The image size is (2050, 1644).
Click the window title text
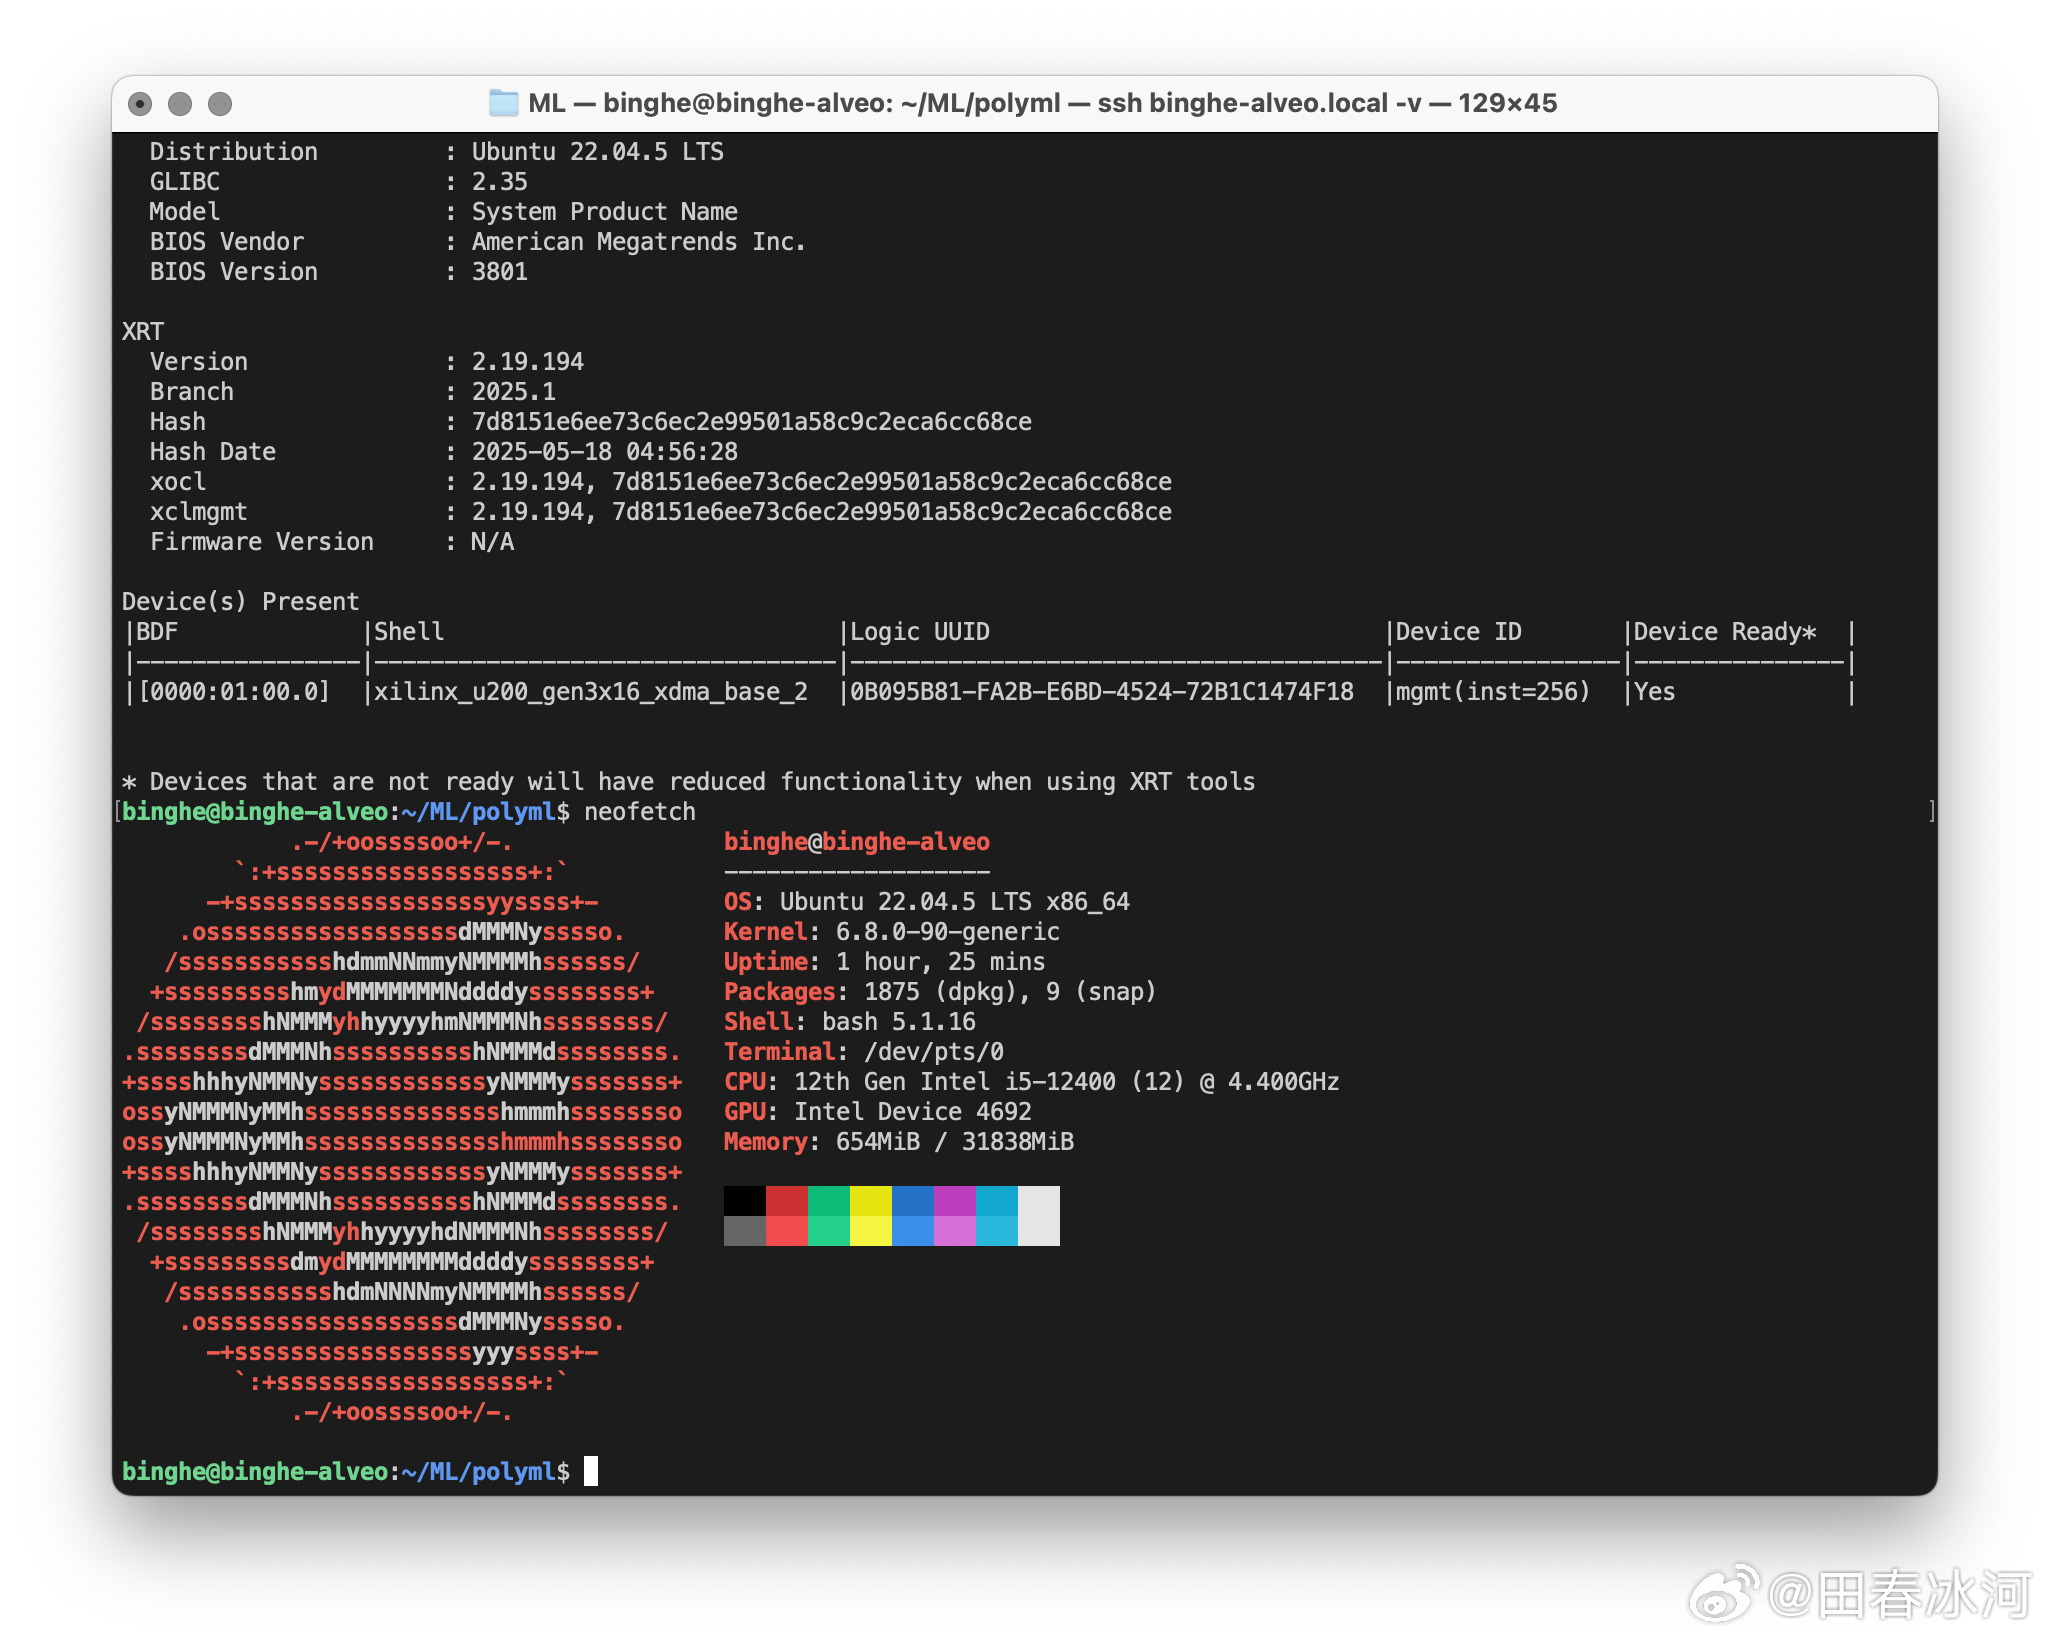tap(1041, 103)
